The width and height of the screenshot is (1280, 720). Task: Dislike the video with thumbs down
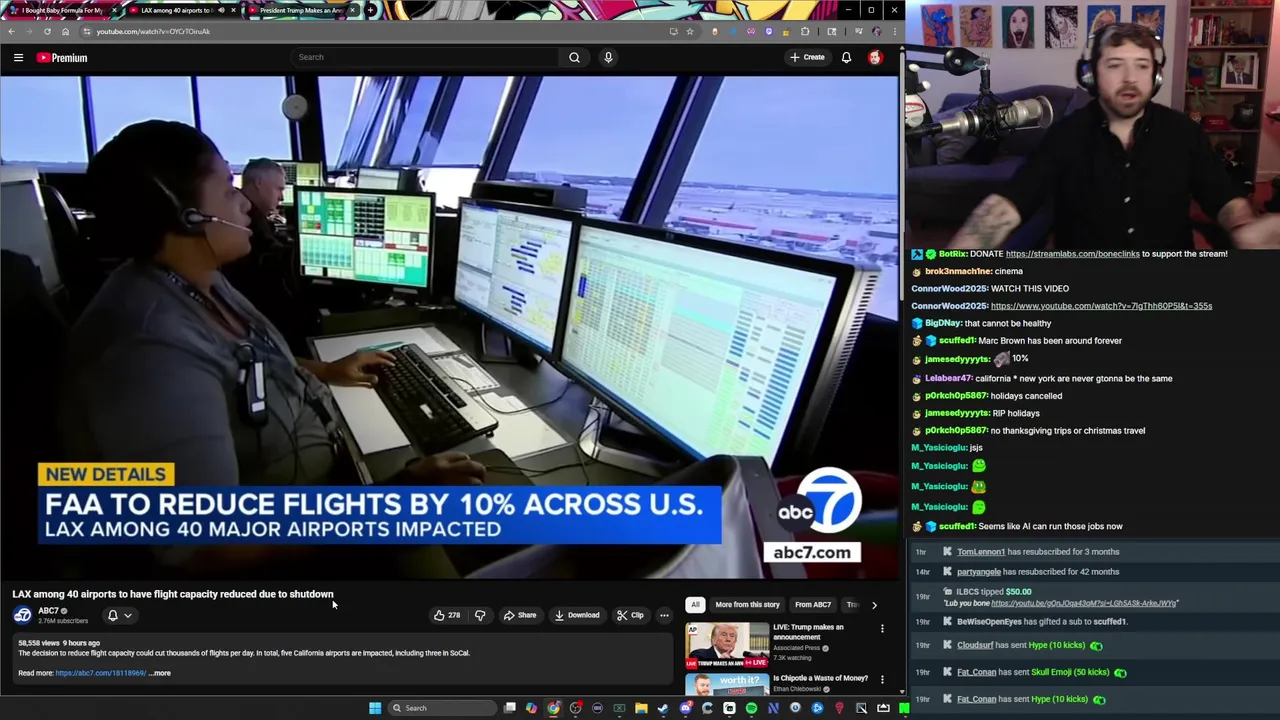(480, 615)
